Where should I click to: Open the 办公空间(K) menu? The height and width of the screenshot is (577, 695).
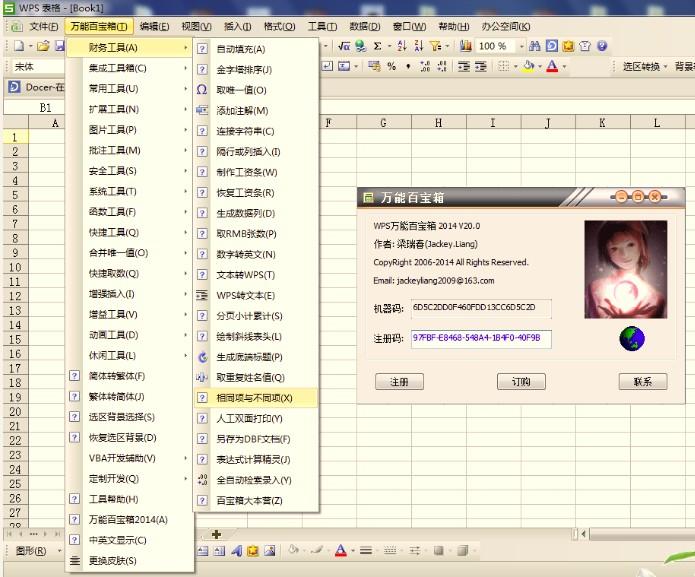(506, 27)
